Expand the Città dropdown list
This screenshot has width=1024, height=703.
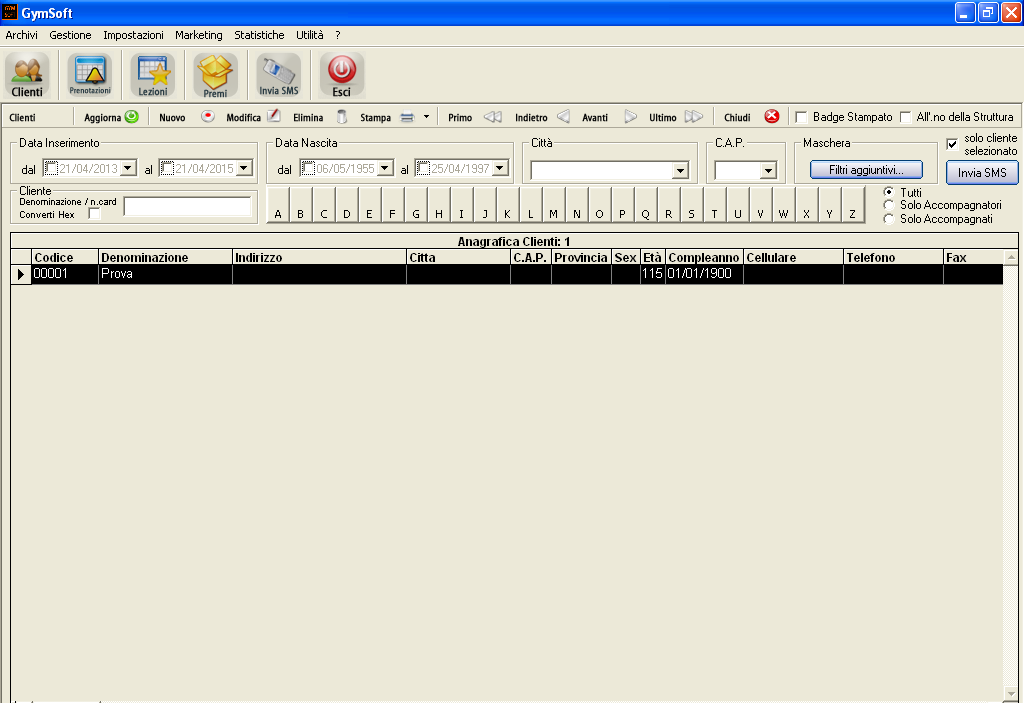[x=680, y=171]
